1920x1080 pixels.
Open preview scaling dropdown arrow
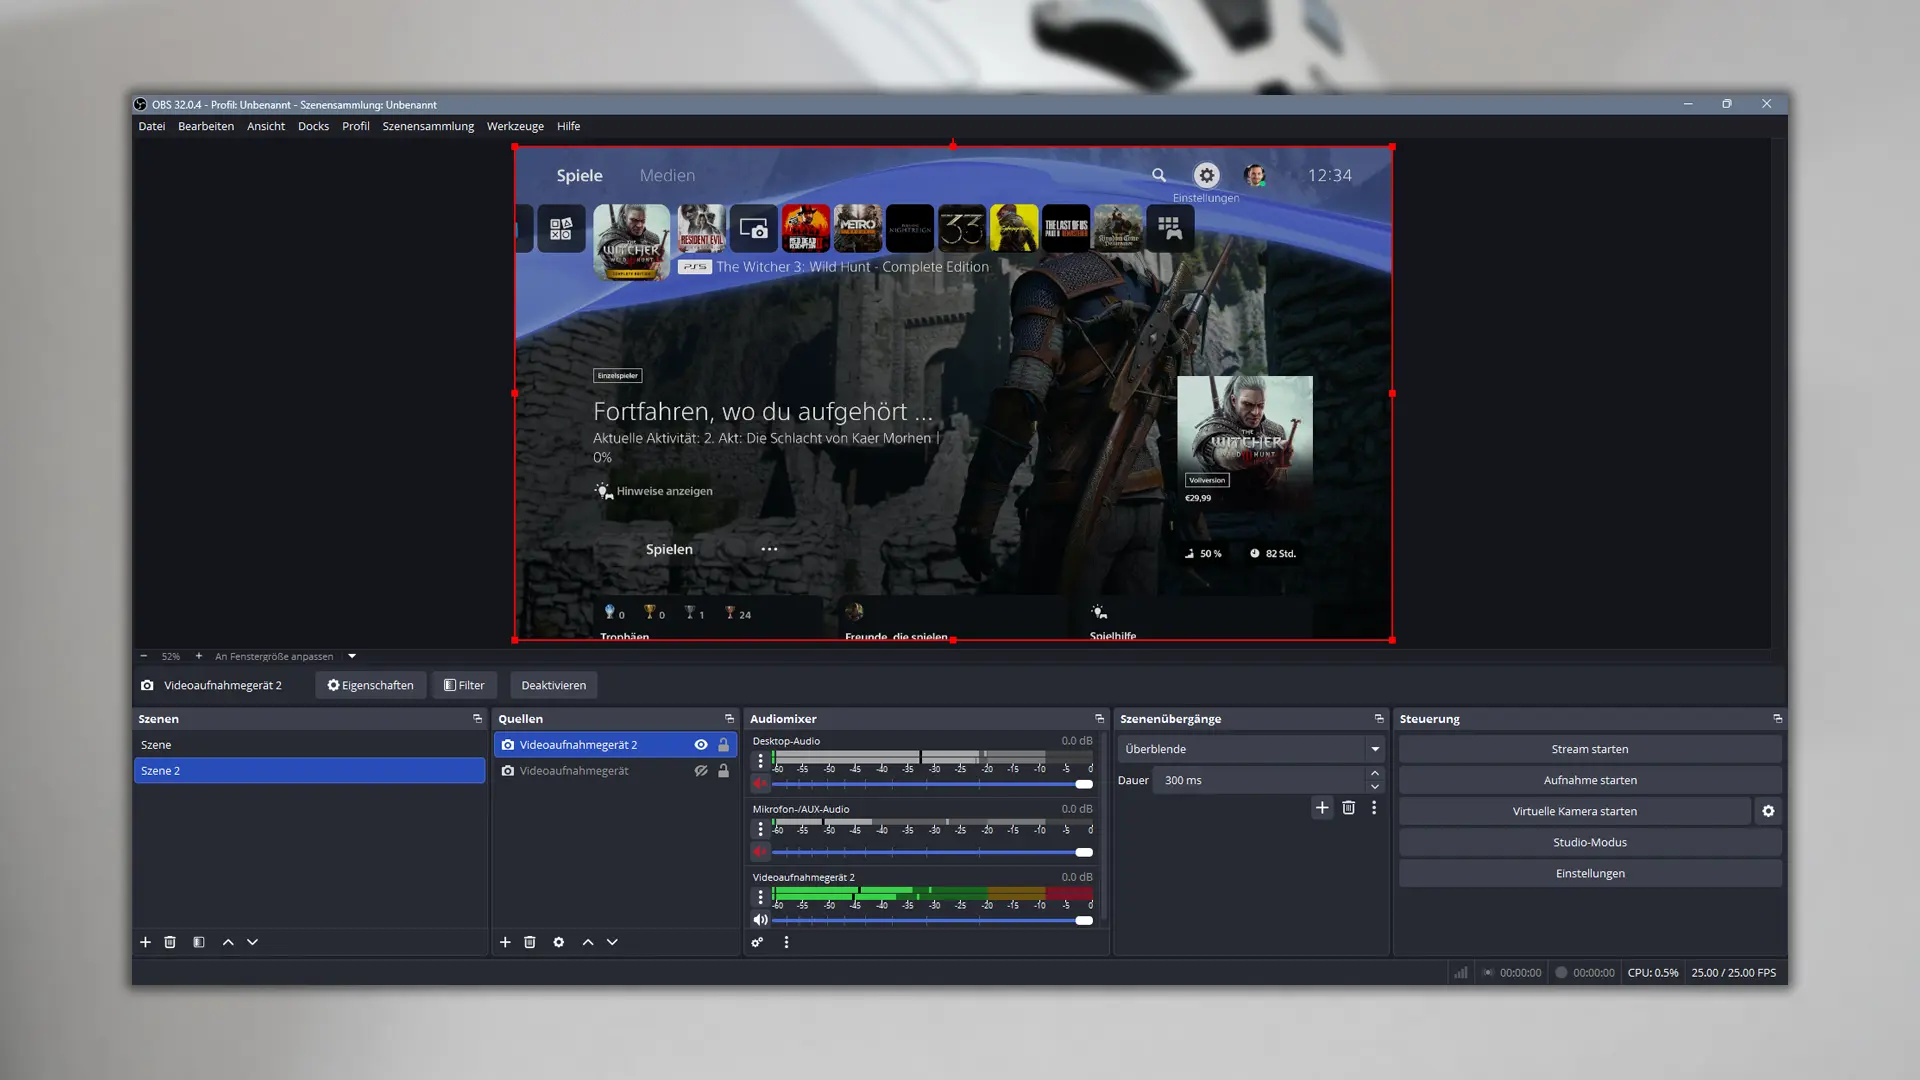[x=352, y=656]
